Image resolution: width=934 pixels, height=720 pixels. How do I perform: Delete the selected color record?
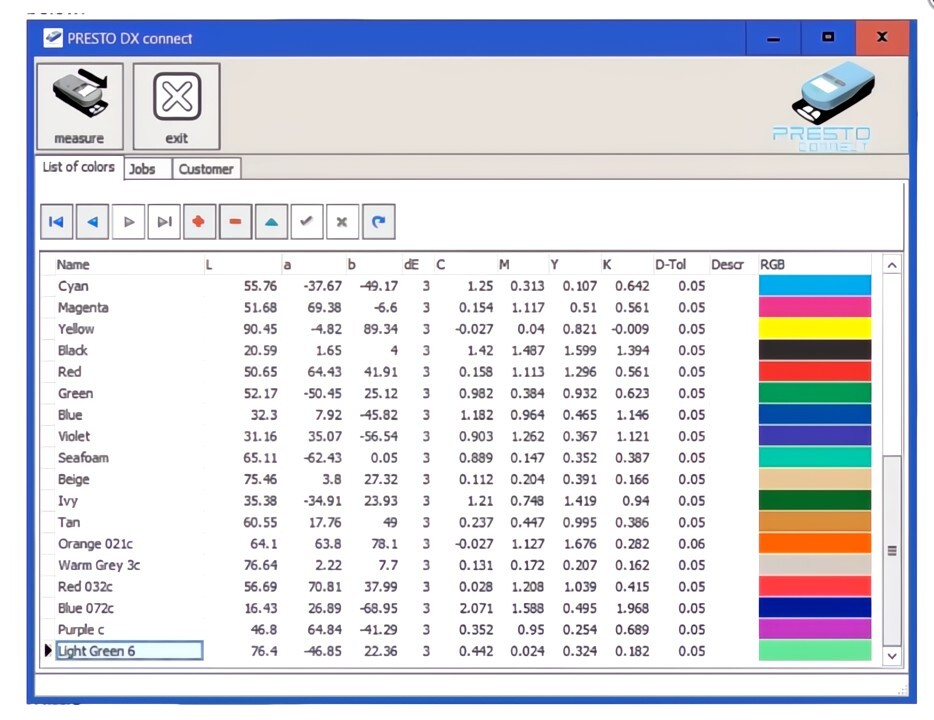(x=234, y=221)
